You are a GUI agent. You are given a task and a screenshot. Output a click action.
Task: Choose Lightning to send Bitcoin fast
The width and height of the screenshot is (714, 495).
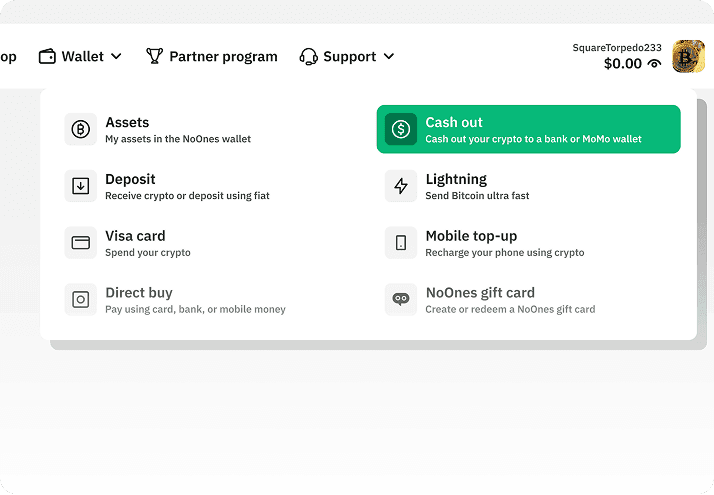(456, 180)
